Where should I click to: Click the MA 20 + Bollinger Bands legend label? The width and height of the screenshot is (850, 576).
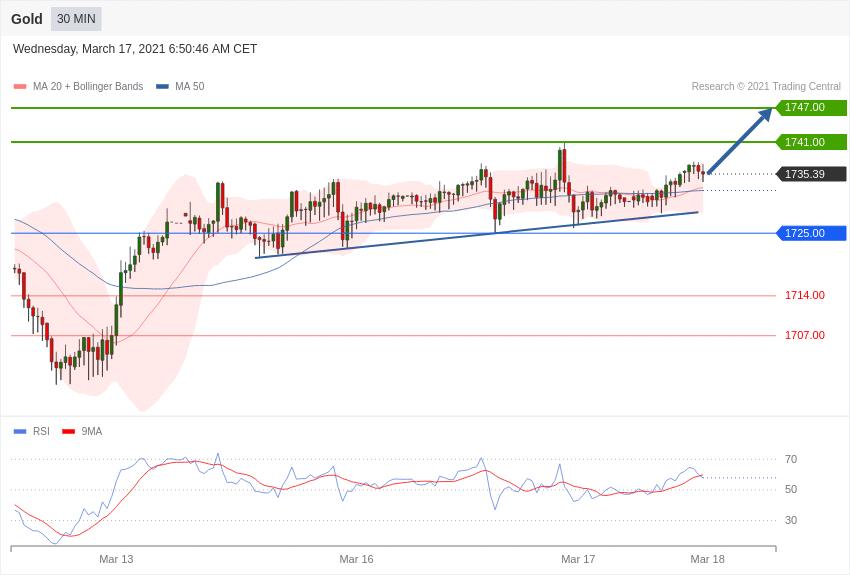coord(88,86)
